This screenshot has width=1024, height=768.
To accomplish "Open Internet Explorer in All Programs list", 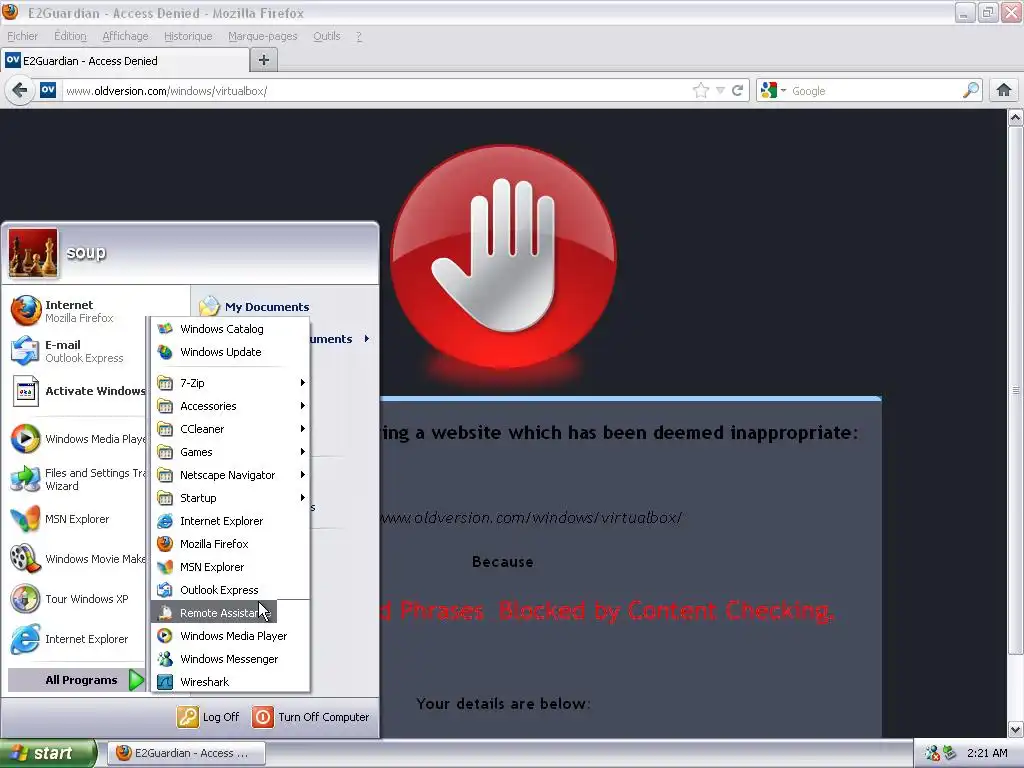I will point(230,521).
